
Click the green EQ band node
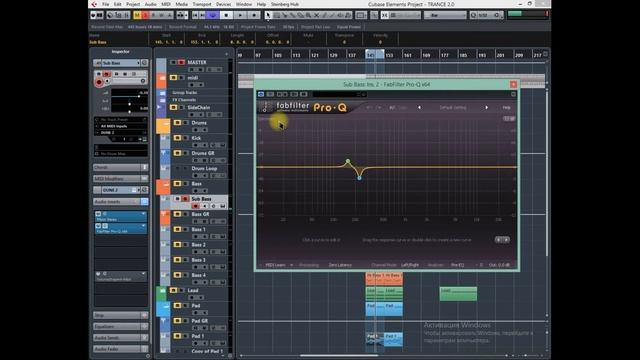(x=348, y=161)
